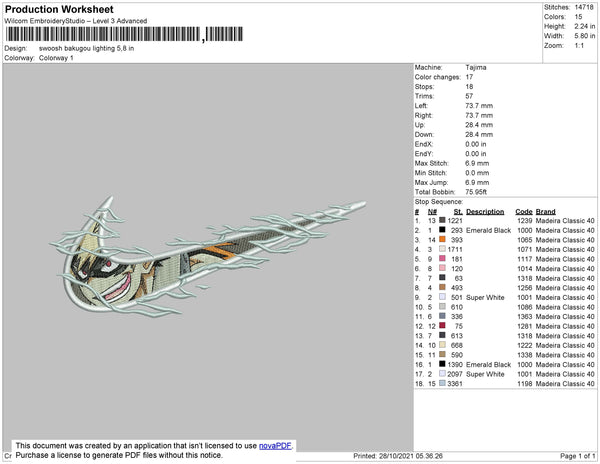
Task: Select the tan swatch in stop row 15
Action: pyautogui.click(x=442, y=354)
